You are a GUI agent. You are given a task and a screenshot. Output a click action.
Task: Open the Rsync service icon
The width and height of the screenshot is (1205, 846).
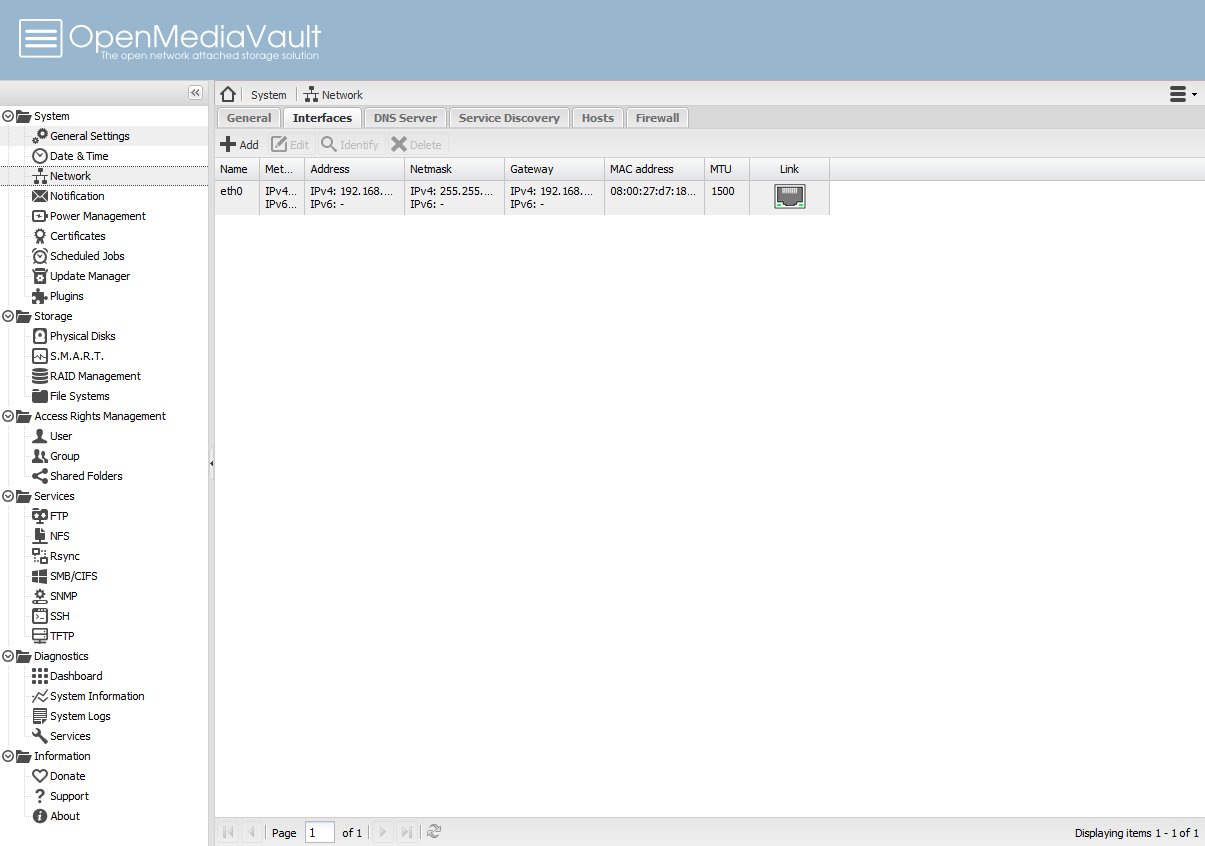(x=40, y=556)
